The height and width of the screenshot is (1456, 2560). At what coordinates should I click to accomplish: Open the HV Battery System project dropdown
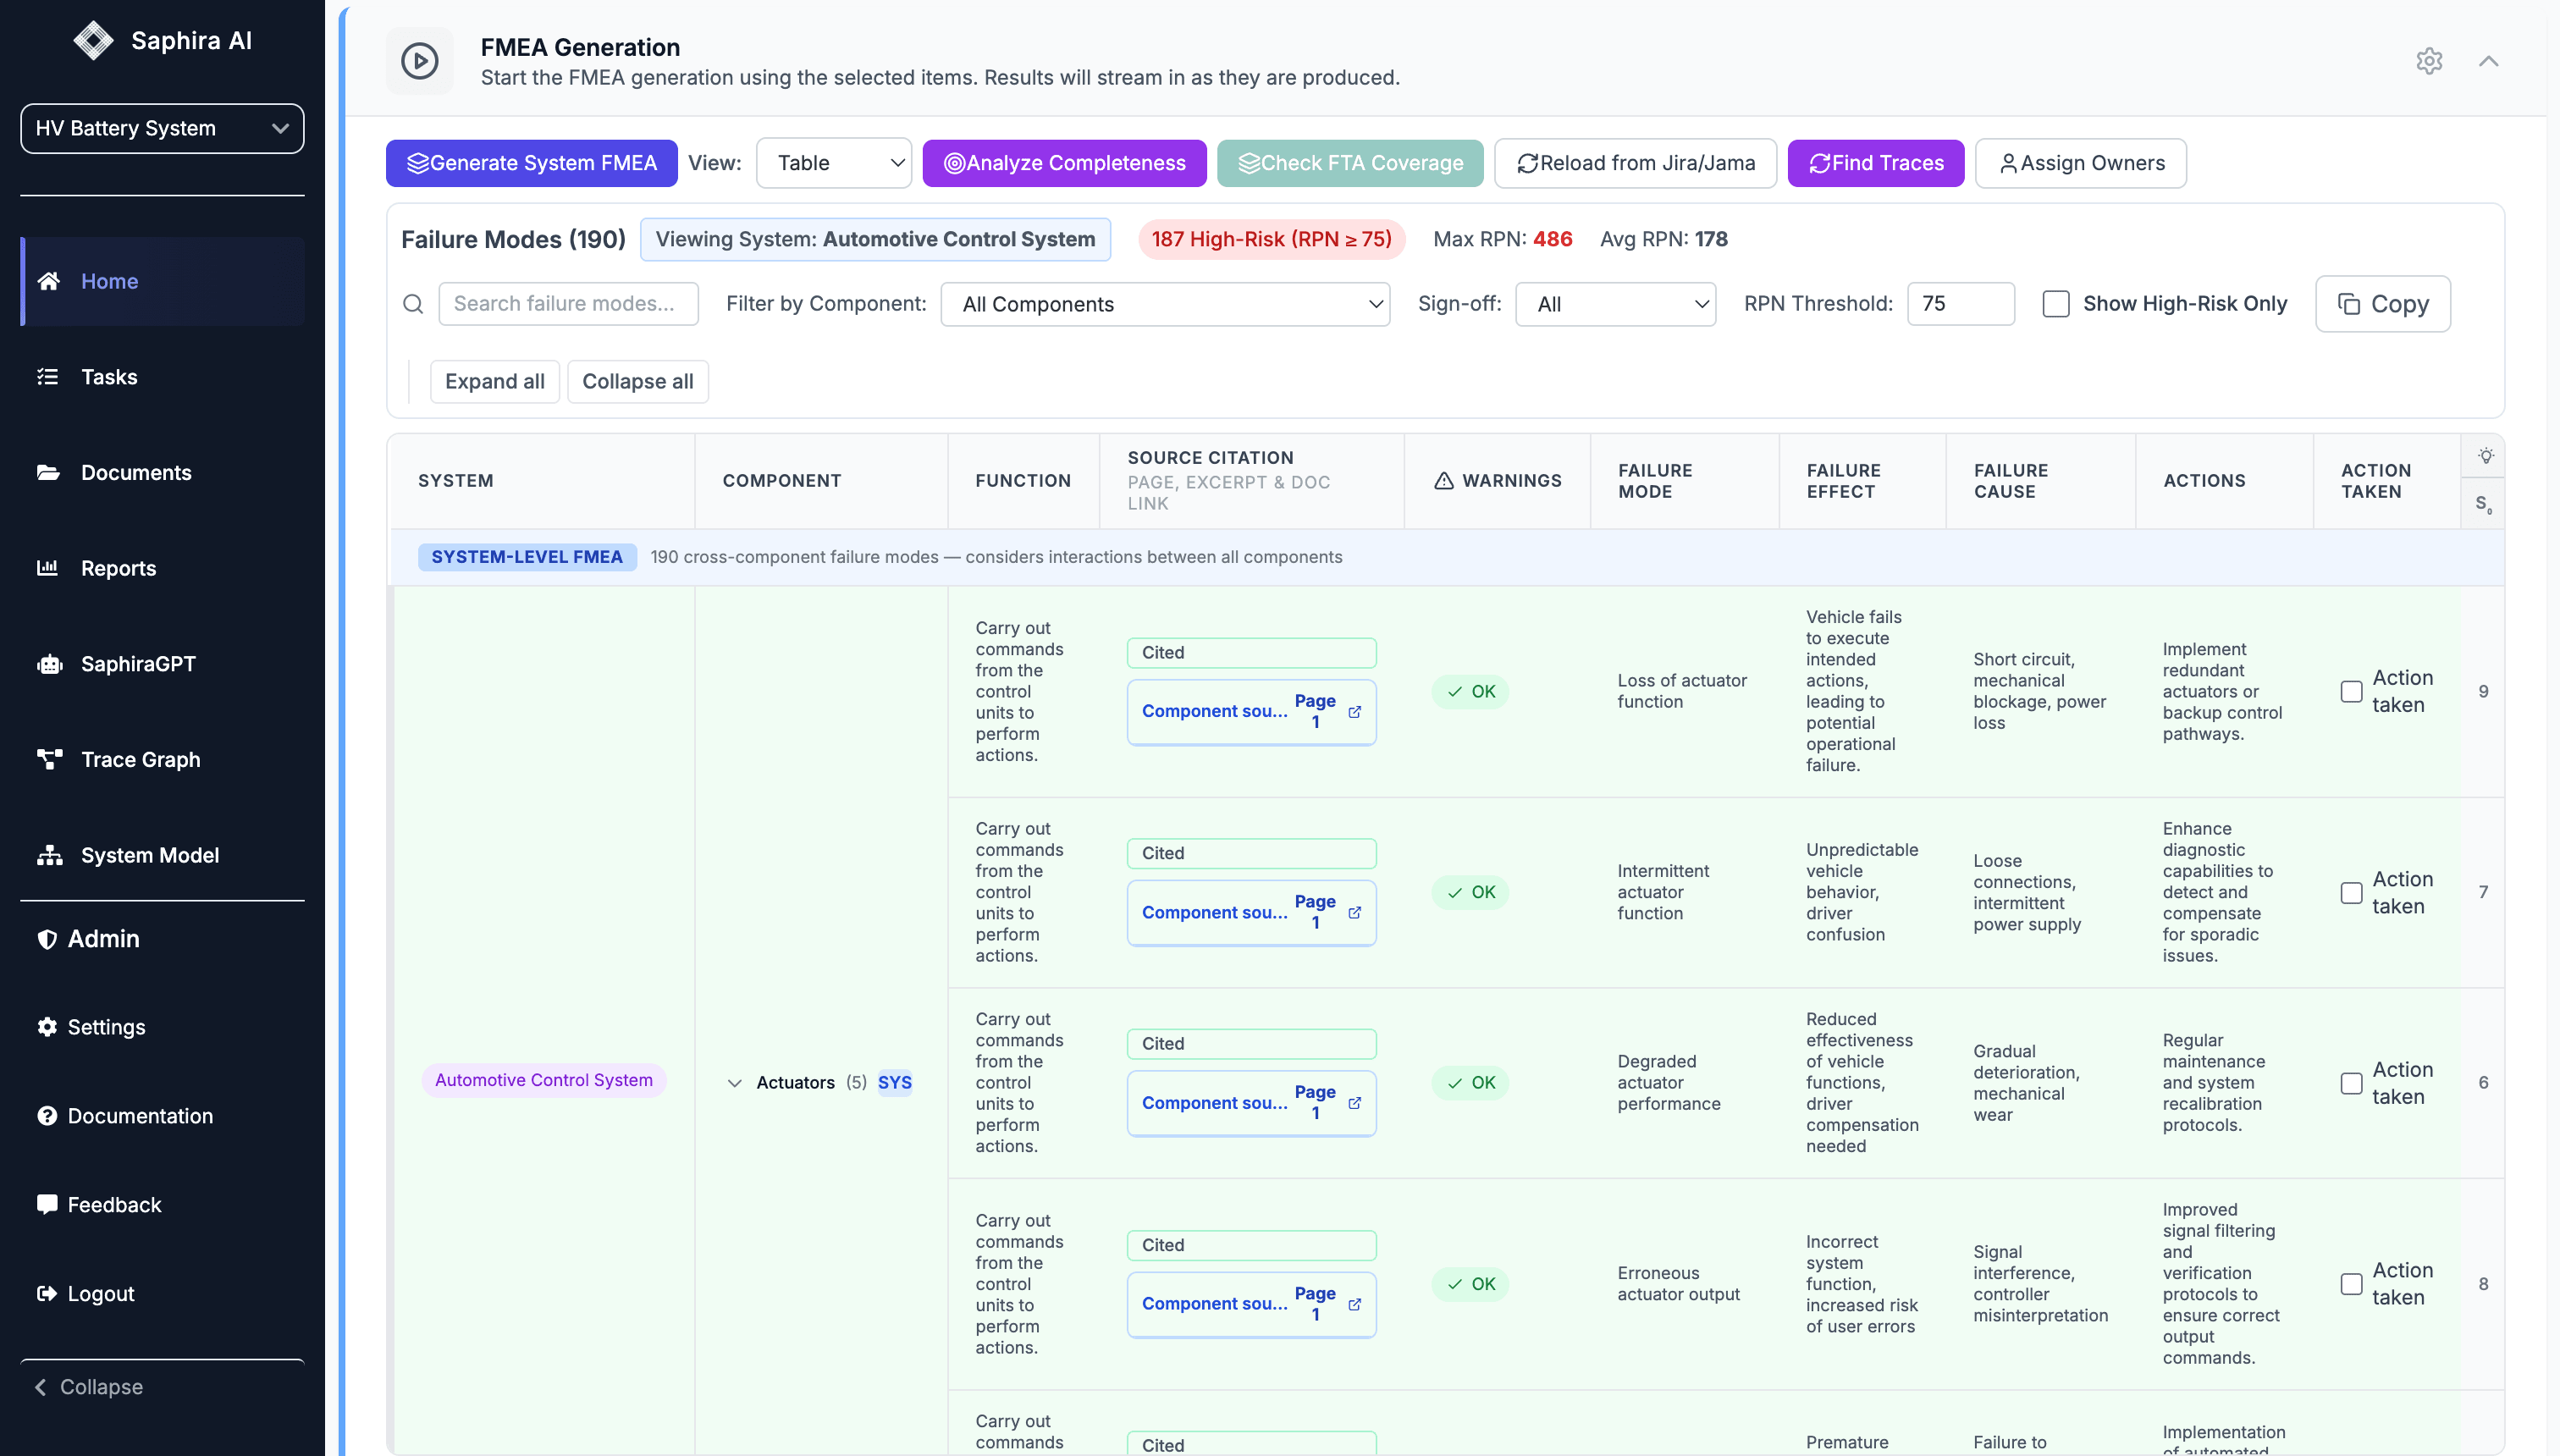coord(162,128)
